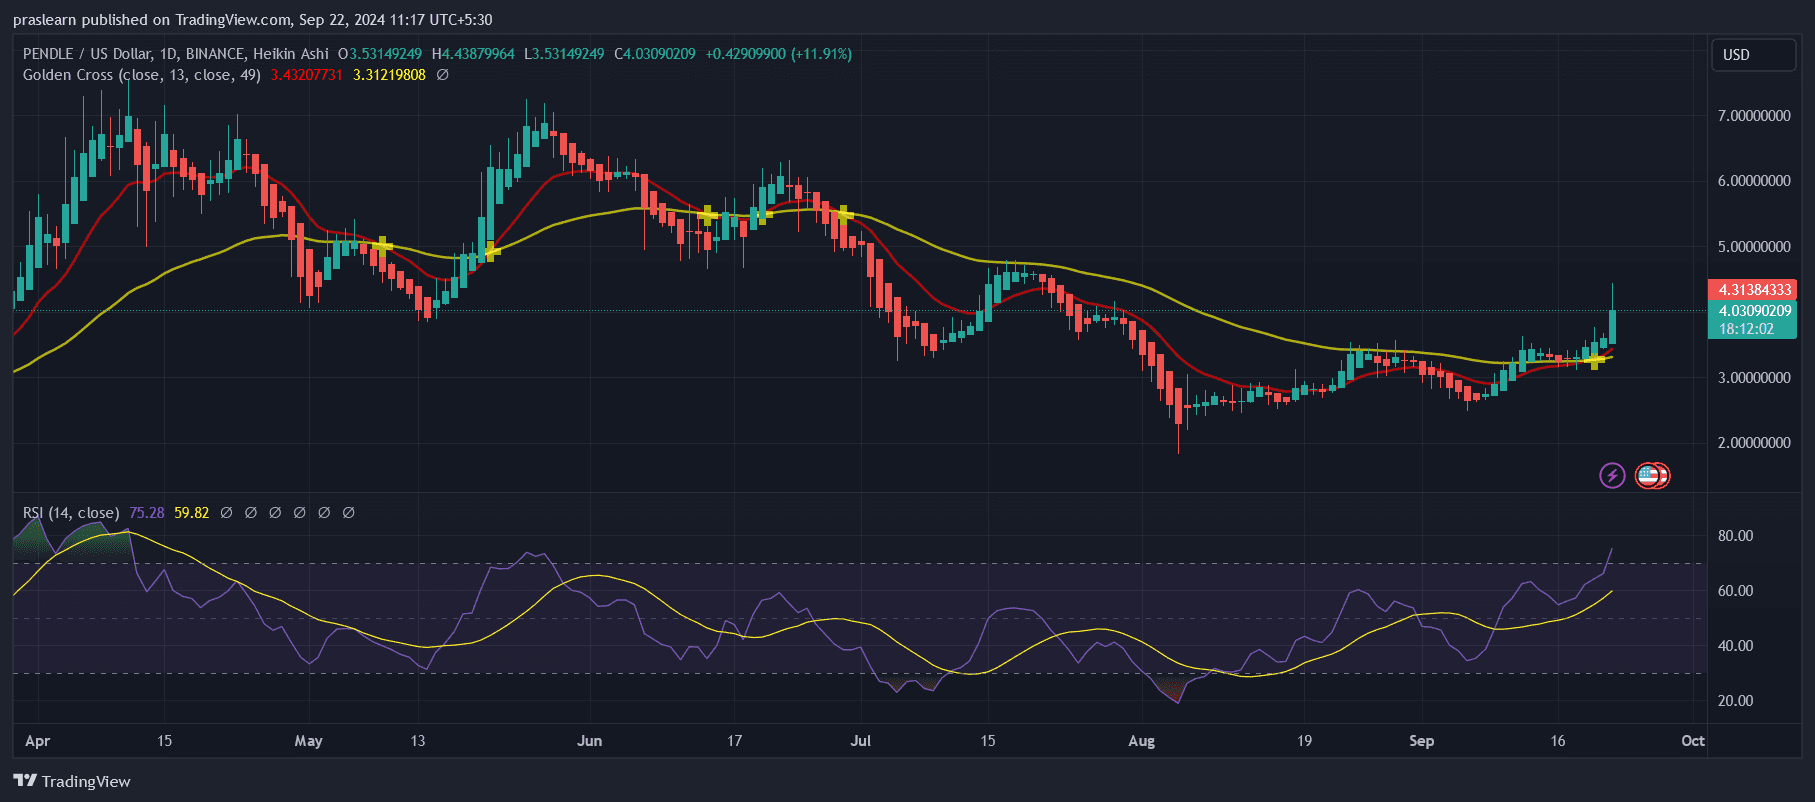This screenshot has height=802, width=1815.
Task: Click the yellow cross marker at mid-June
Action: 708,216
